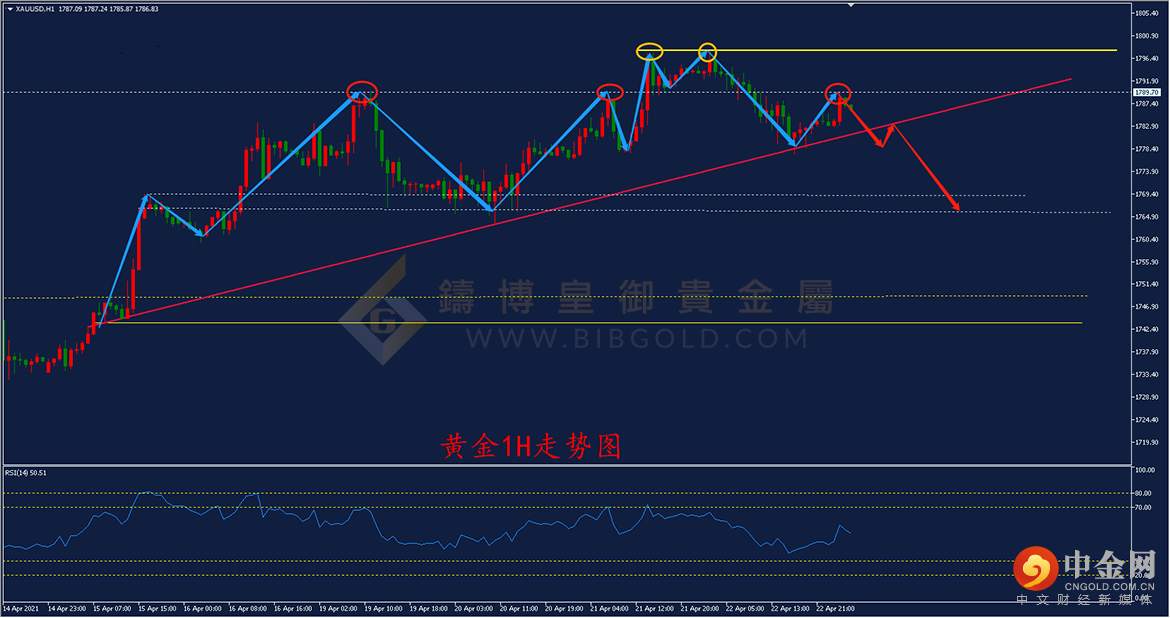Click the 黄金1H走势图 red text label
This screenshot has width=1170, height=618.
pyautogui.click(x=531, y=447)
